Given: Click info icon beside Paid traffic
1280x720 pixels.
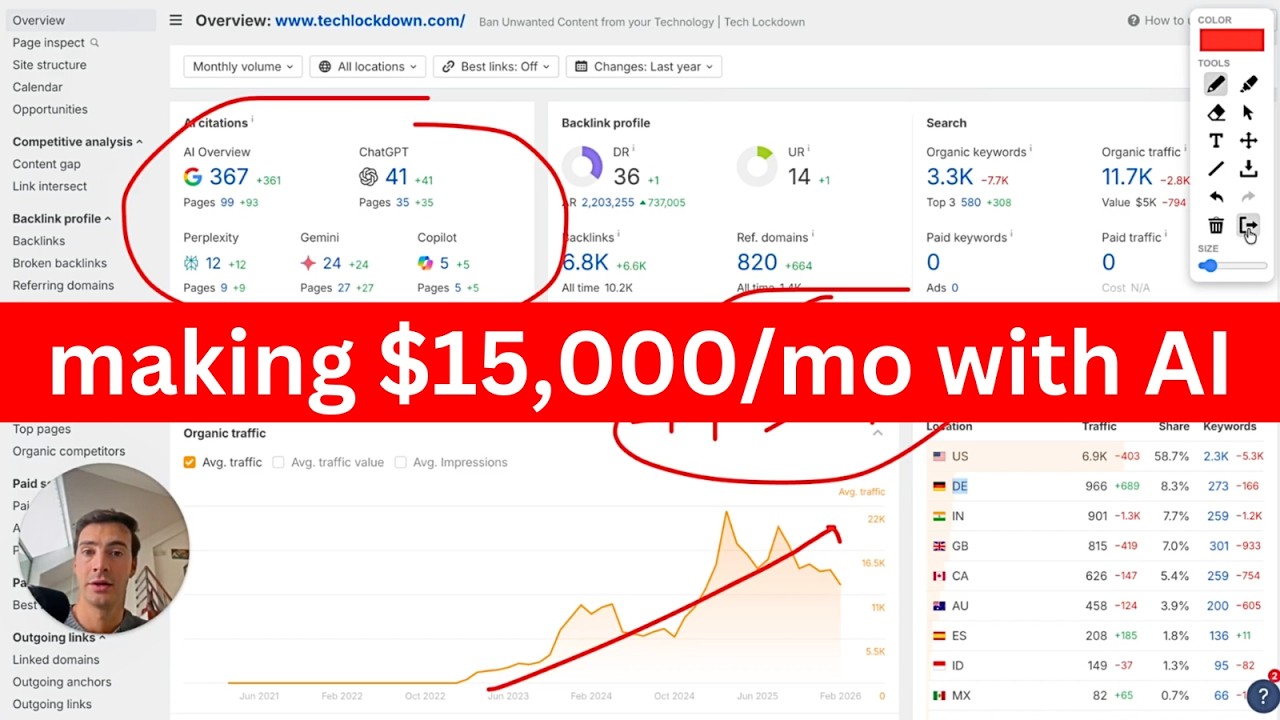Looking at the screenshot, I should (1166, 234).
